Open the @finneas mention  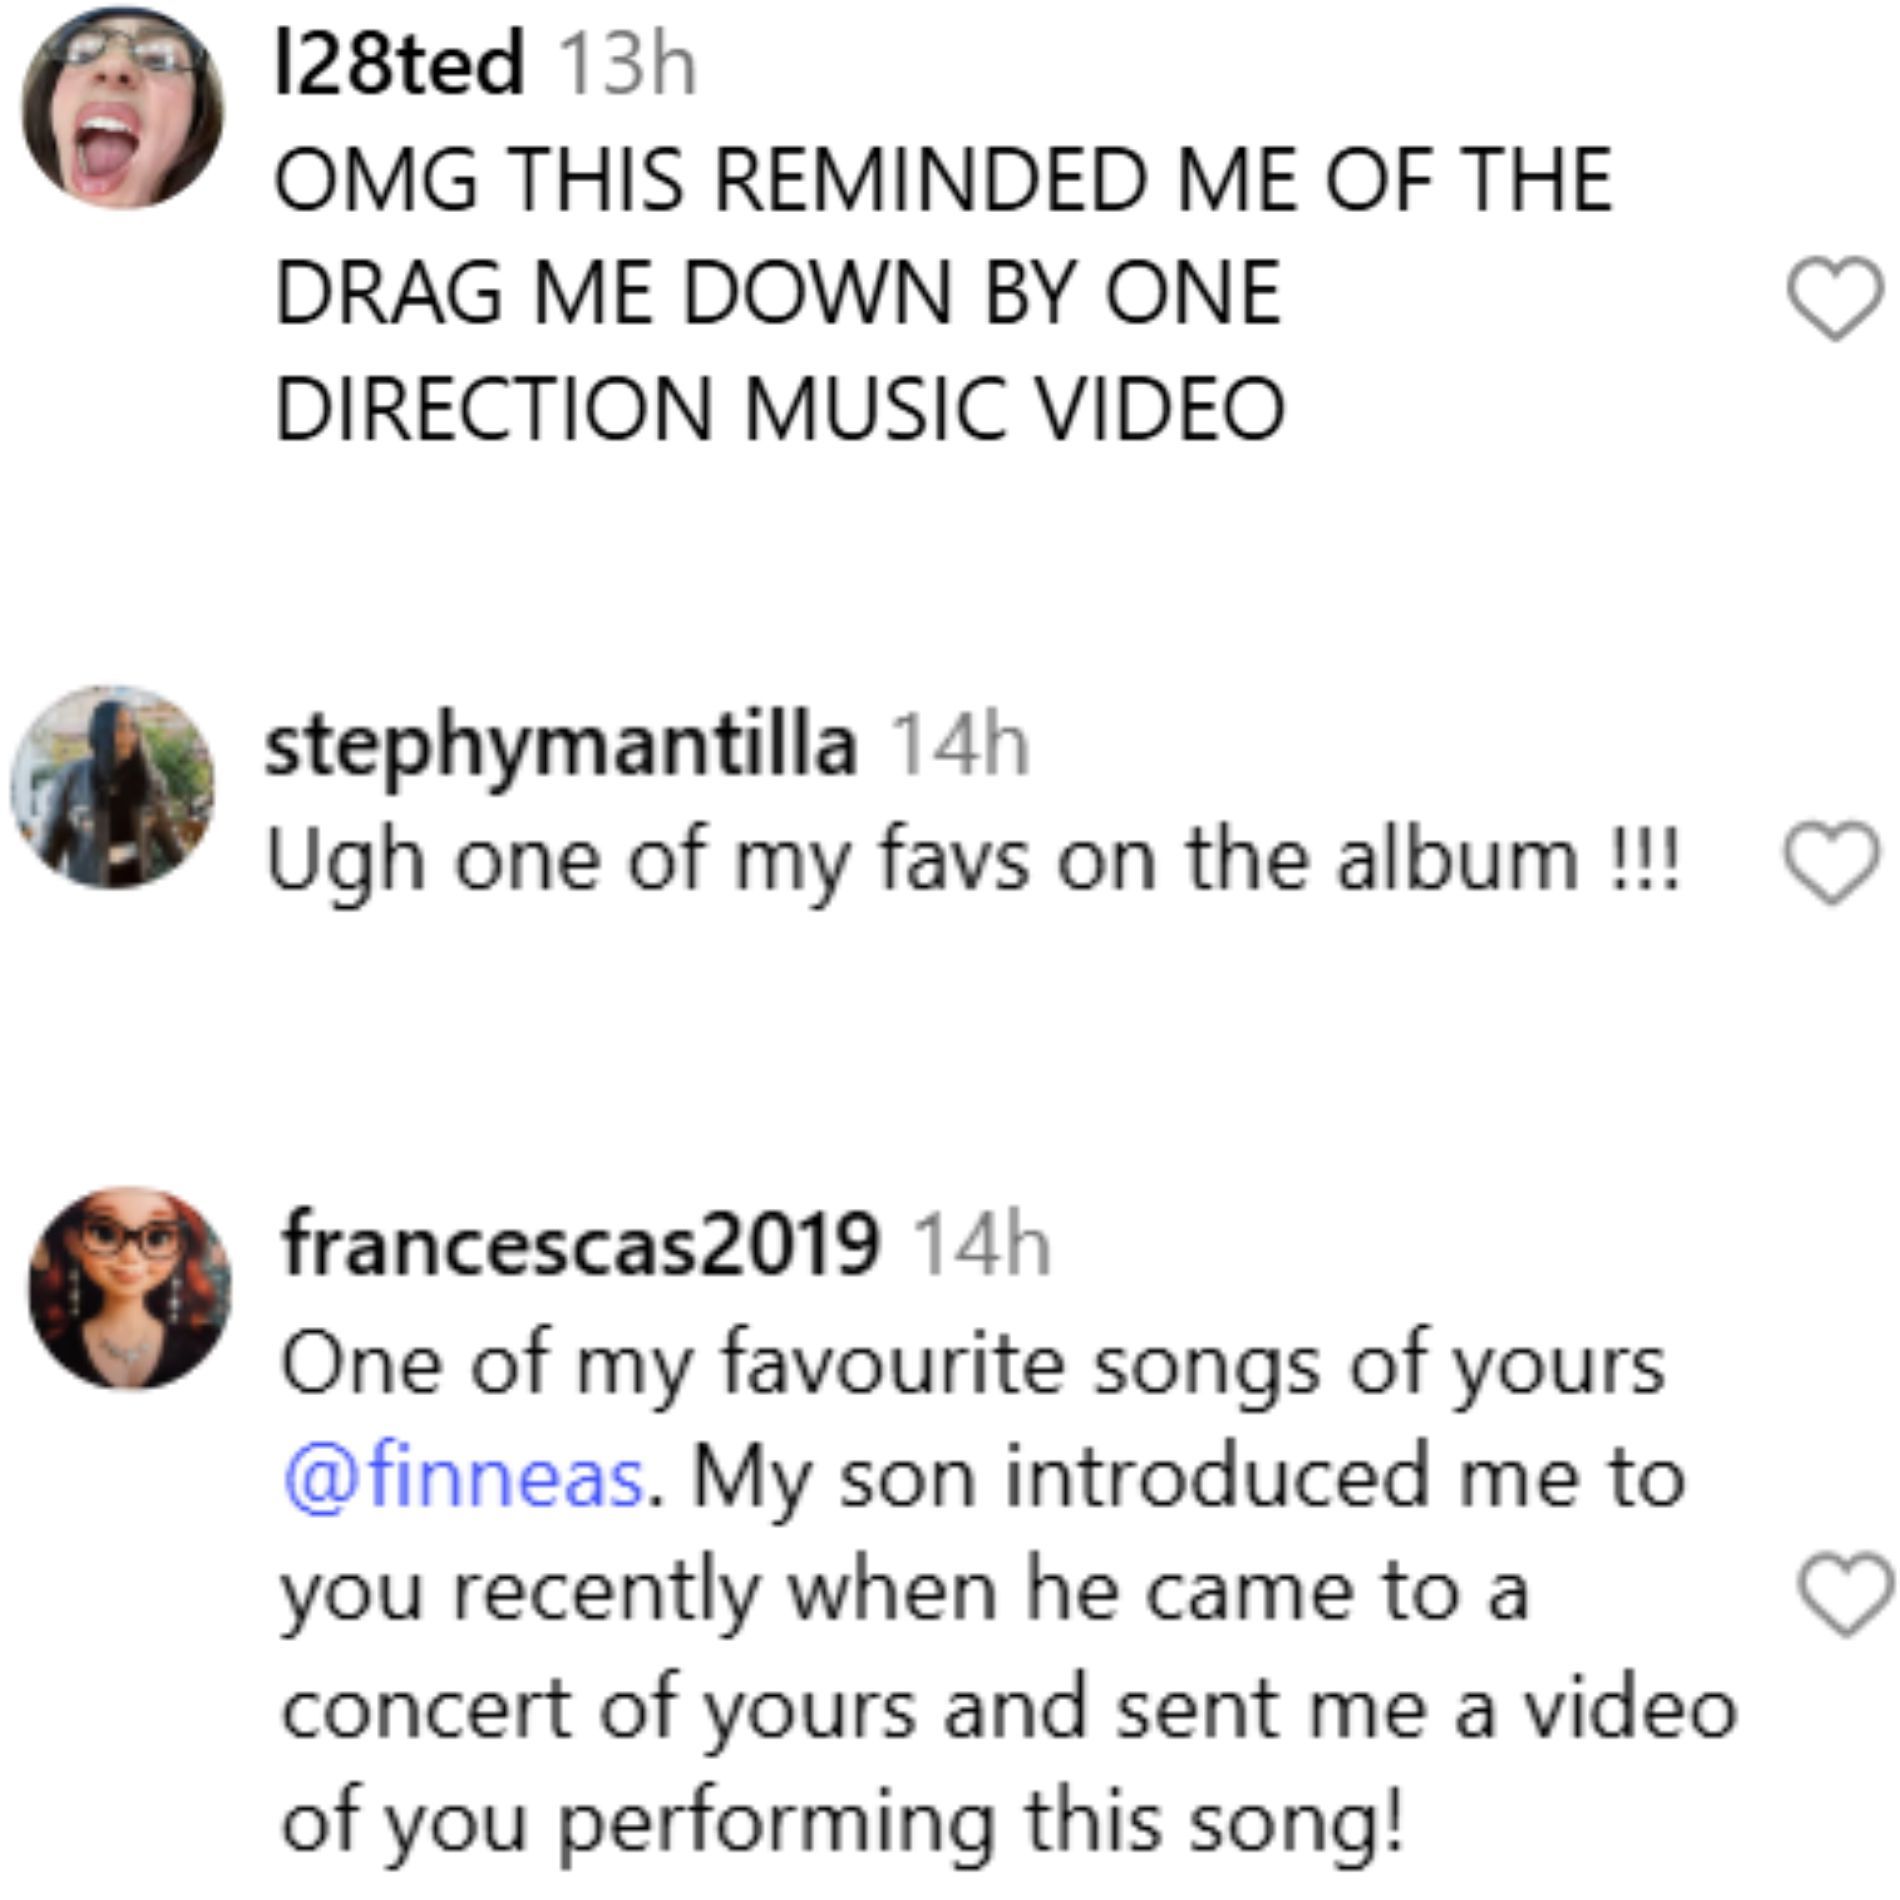tap(463, 1478)
